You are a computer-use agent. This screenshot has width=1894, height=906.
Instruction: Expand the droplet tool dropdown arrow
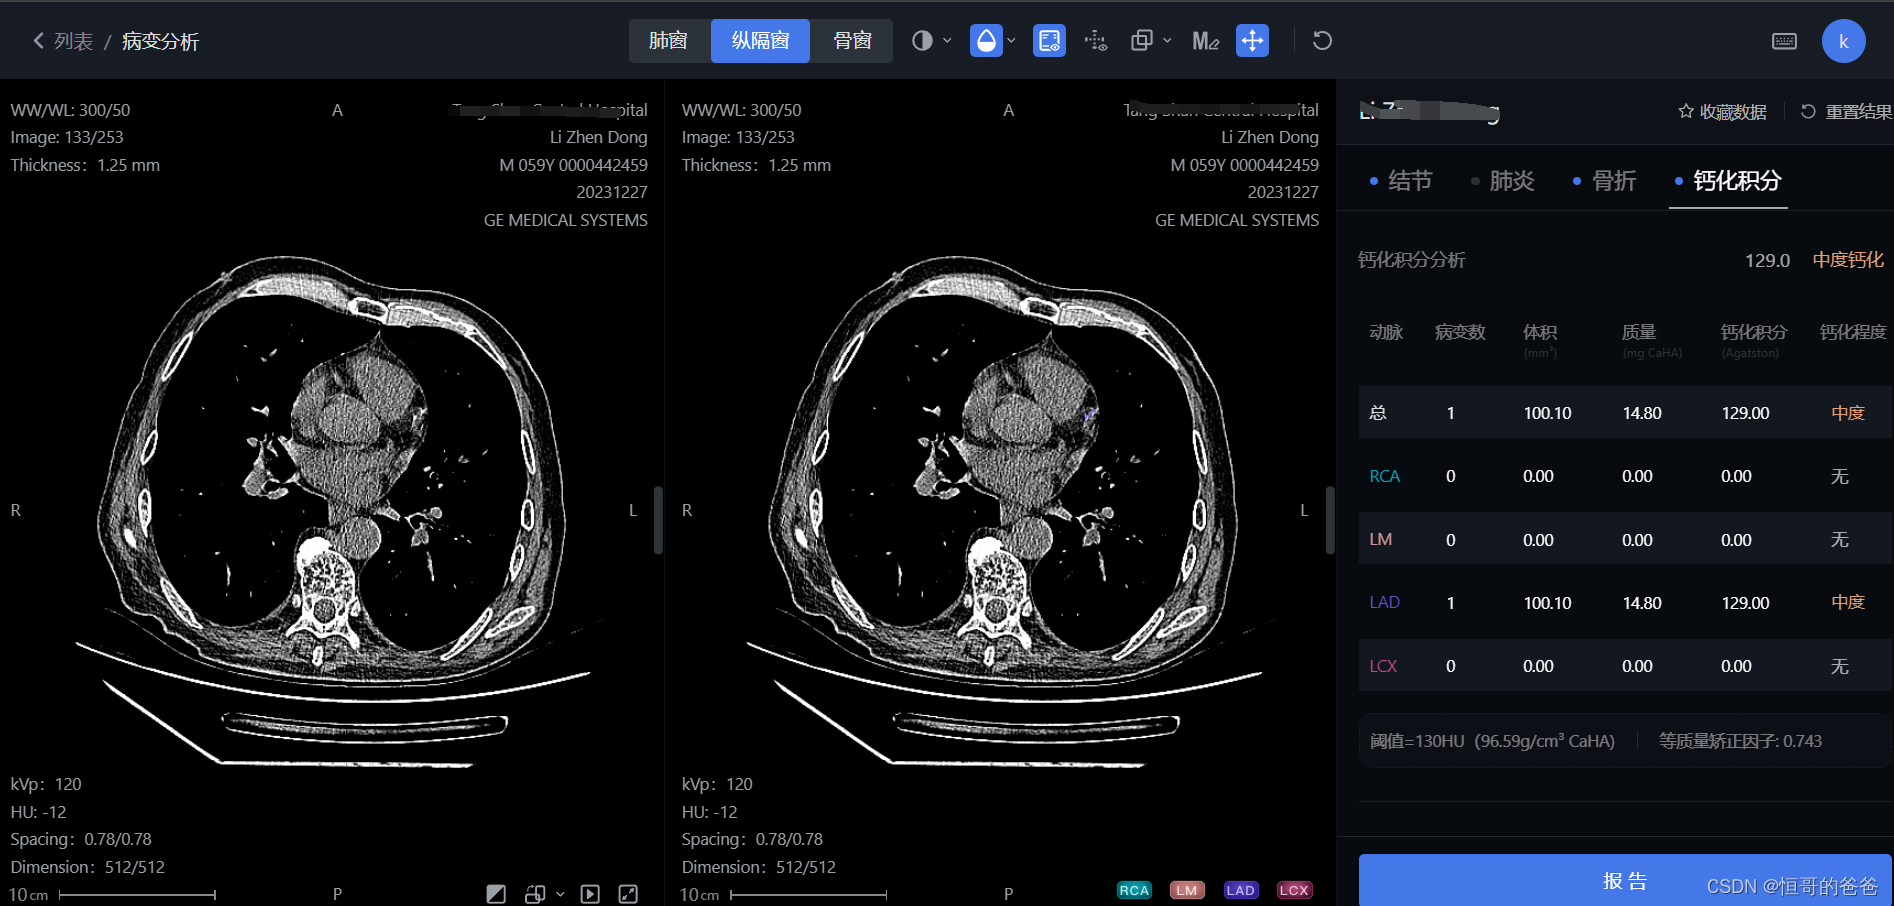(x=1012, y=41)
